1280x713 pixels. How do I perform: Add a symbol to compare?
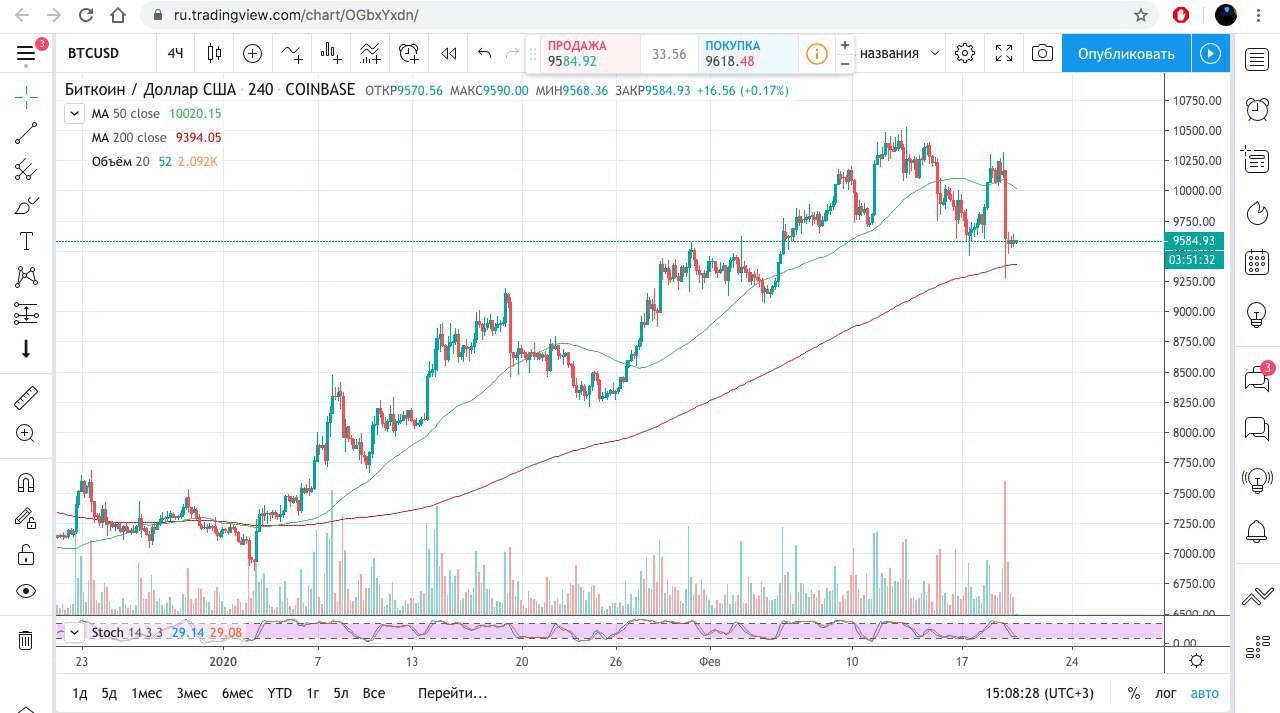[x=252, y=54]
